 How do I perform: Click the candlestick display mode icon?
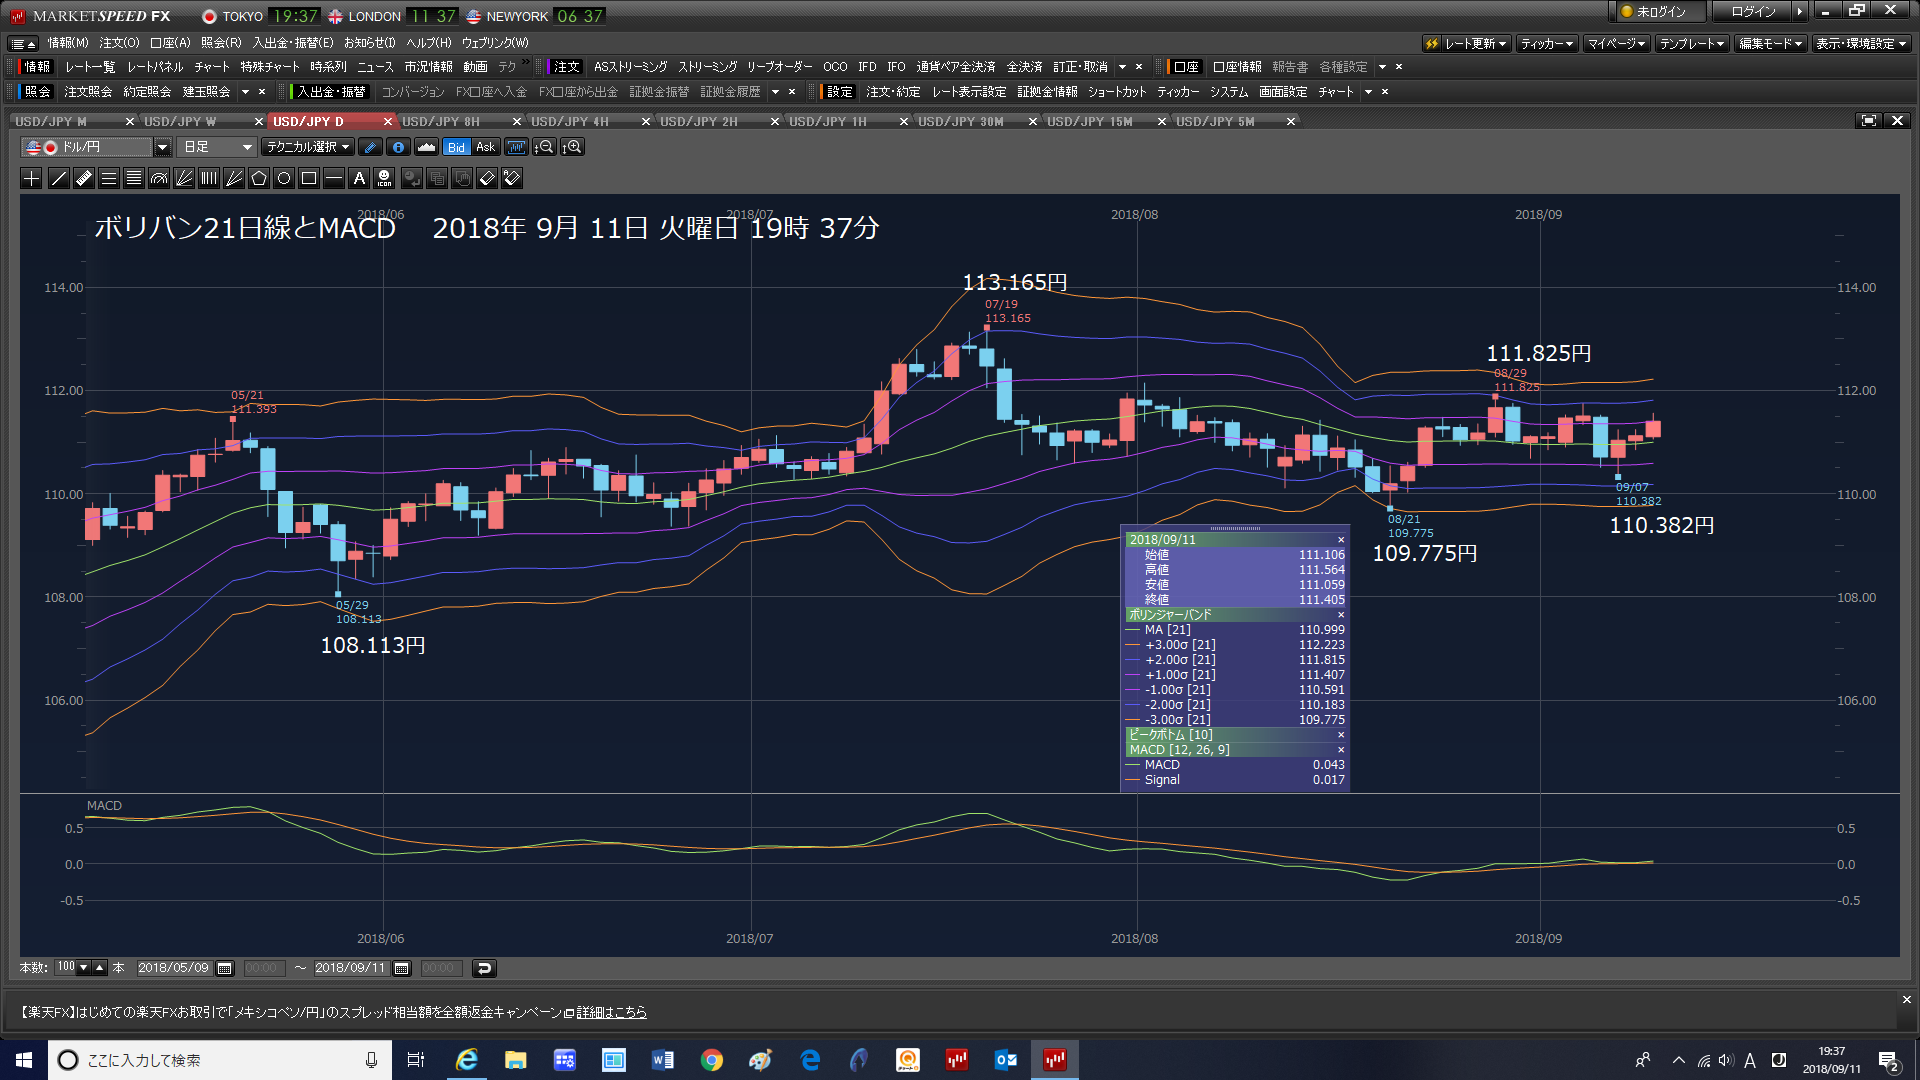516,147
